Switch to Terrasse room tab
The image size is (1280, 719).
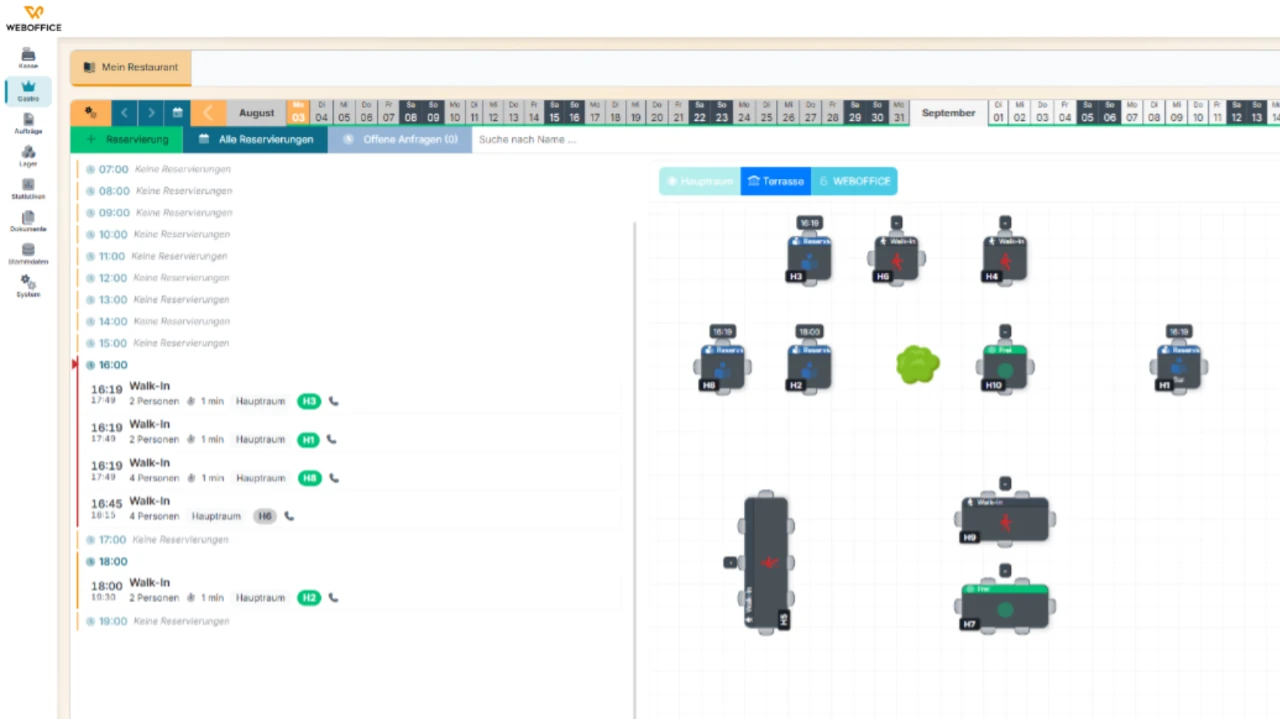click(776, 181)
